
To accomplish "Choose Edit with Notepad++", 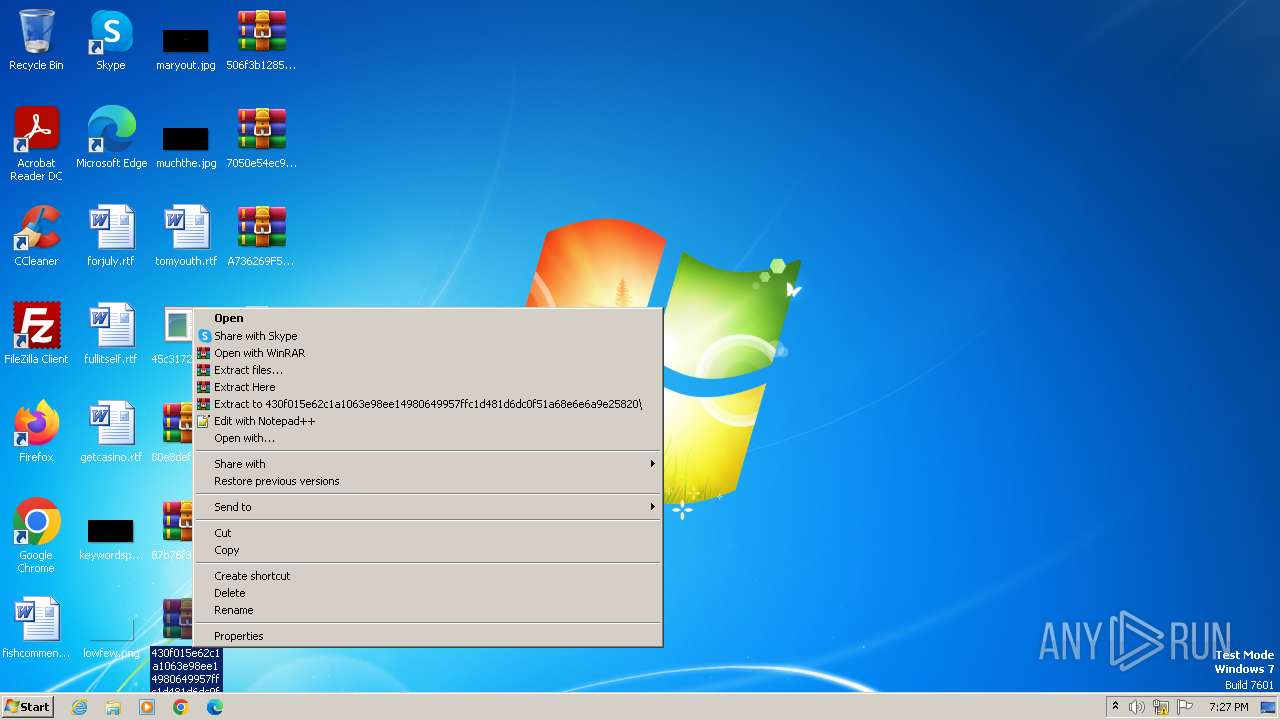I will (428, 421).
